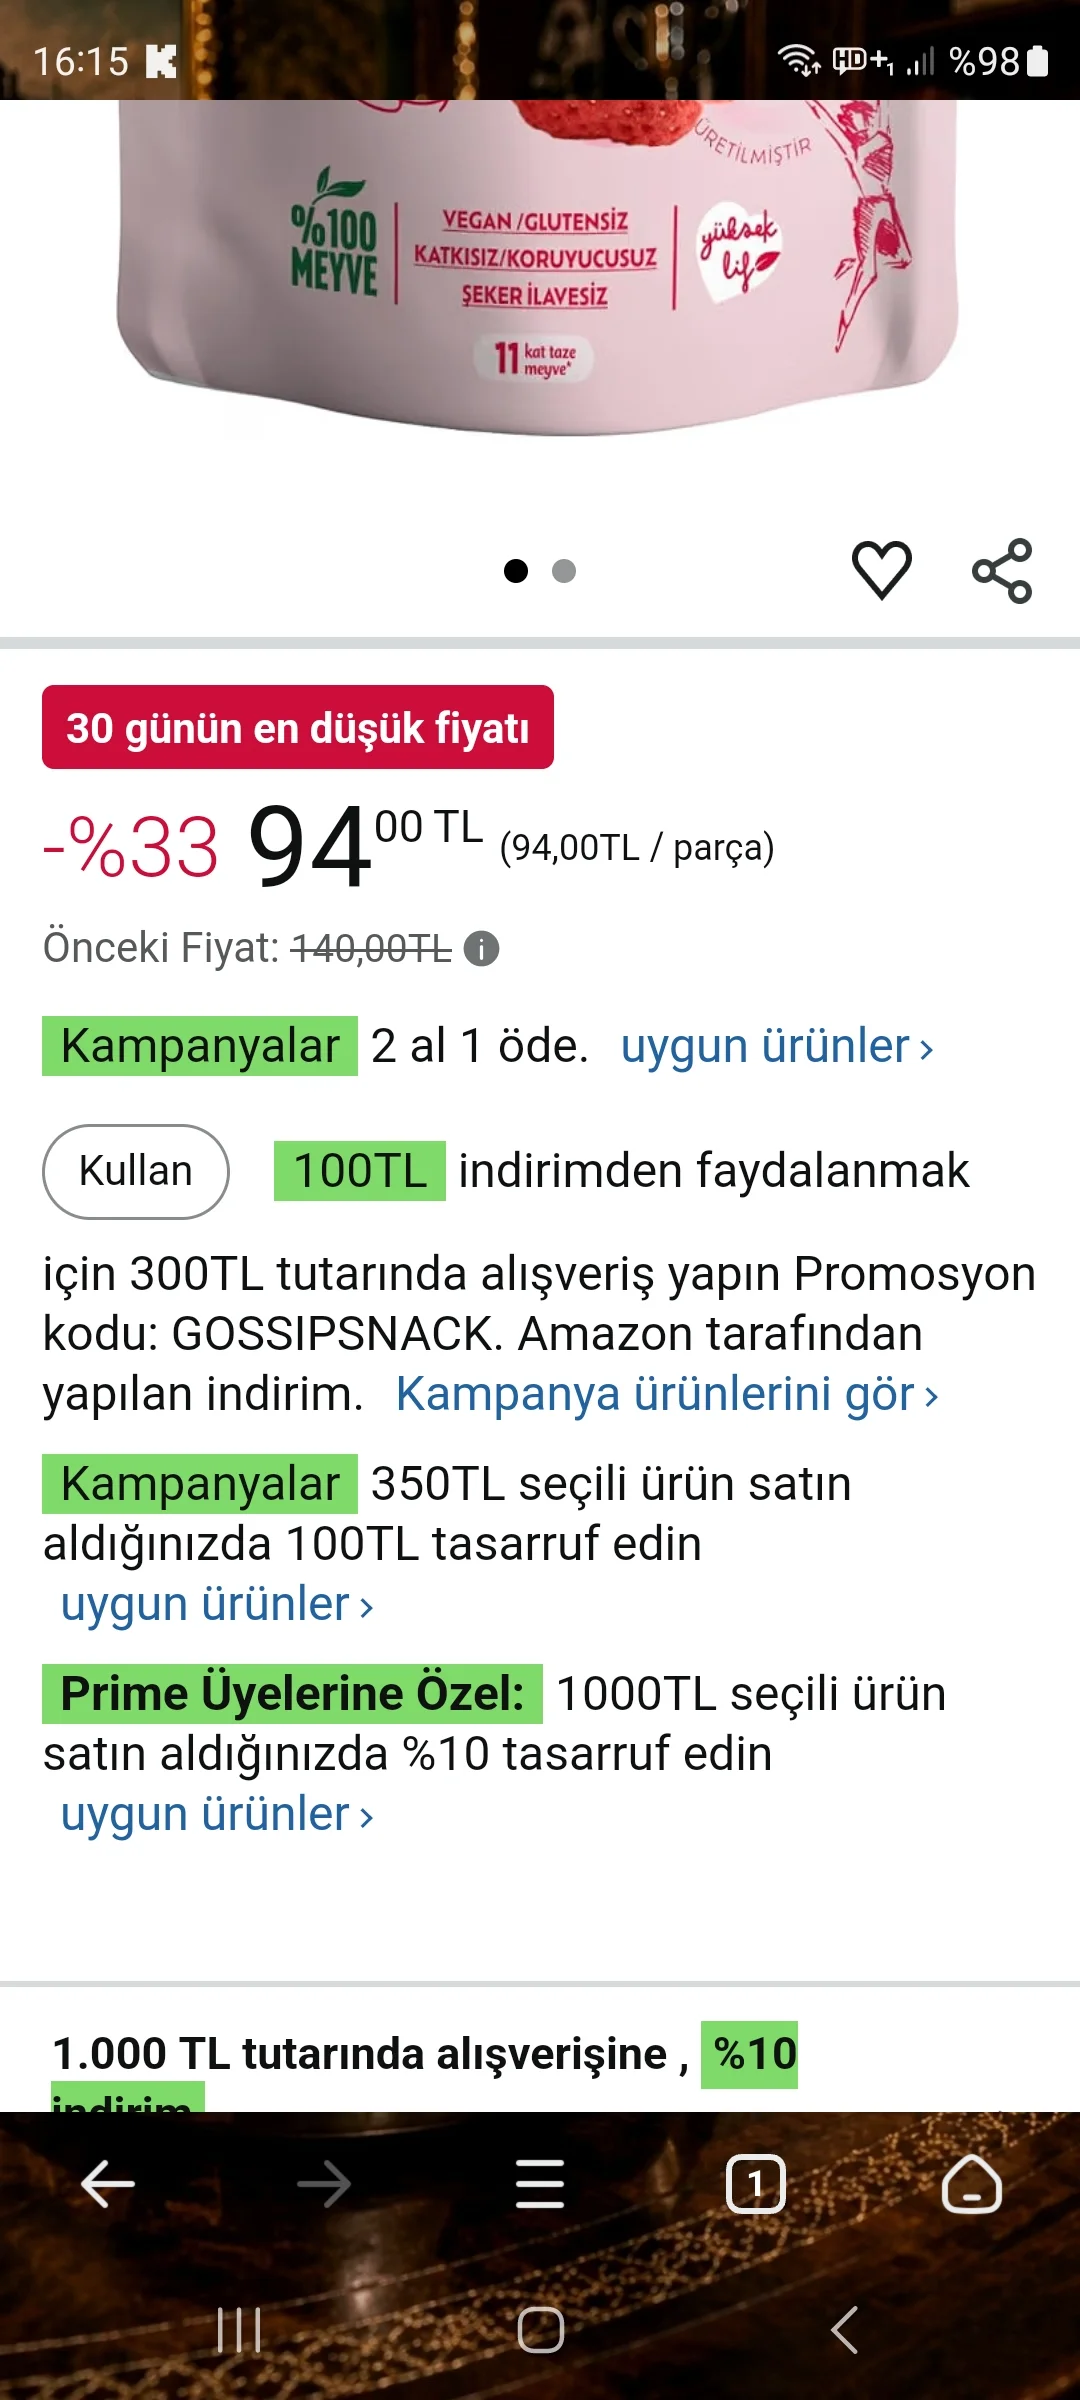Image resolution: width=1080 pixels, height=2400 pixels.
Task: Tap the share icon
Action: coord(1002,570)
